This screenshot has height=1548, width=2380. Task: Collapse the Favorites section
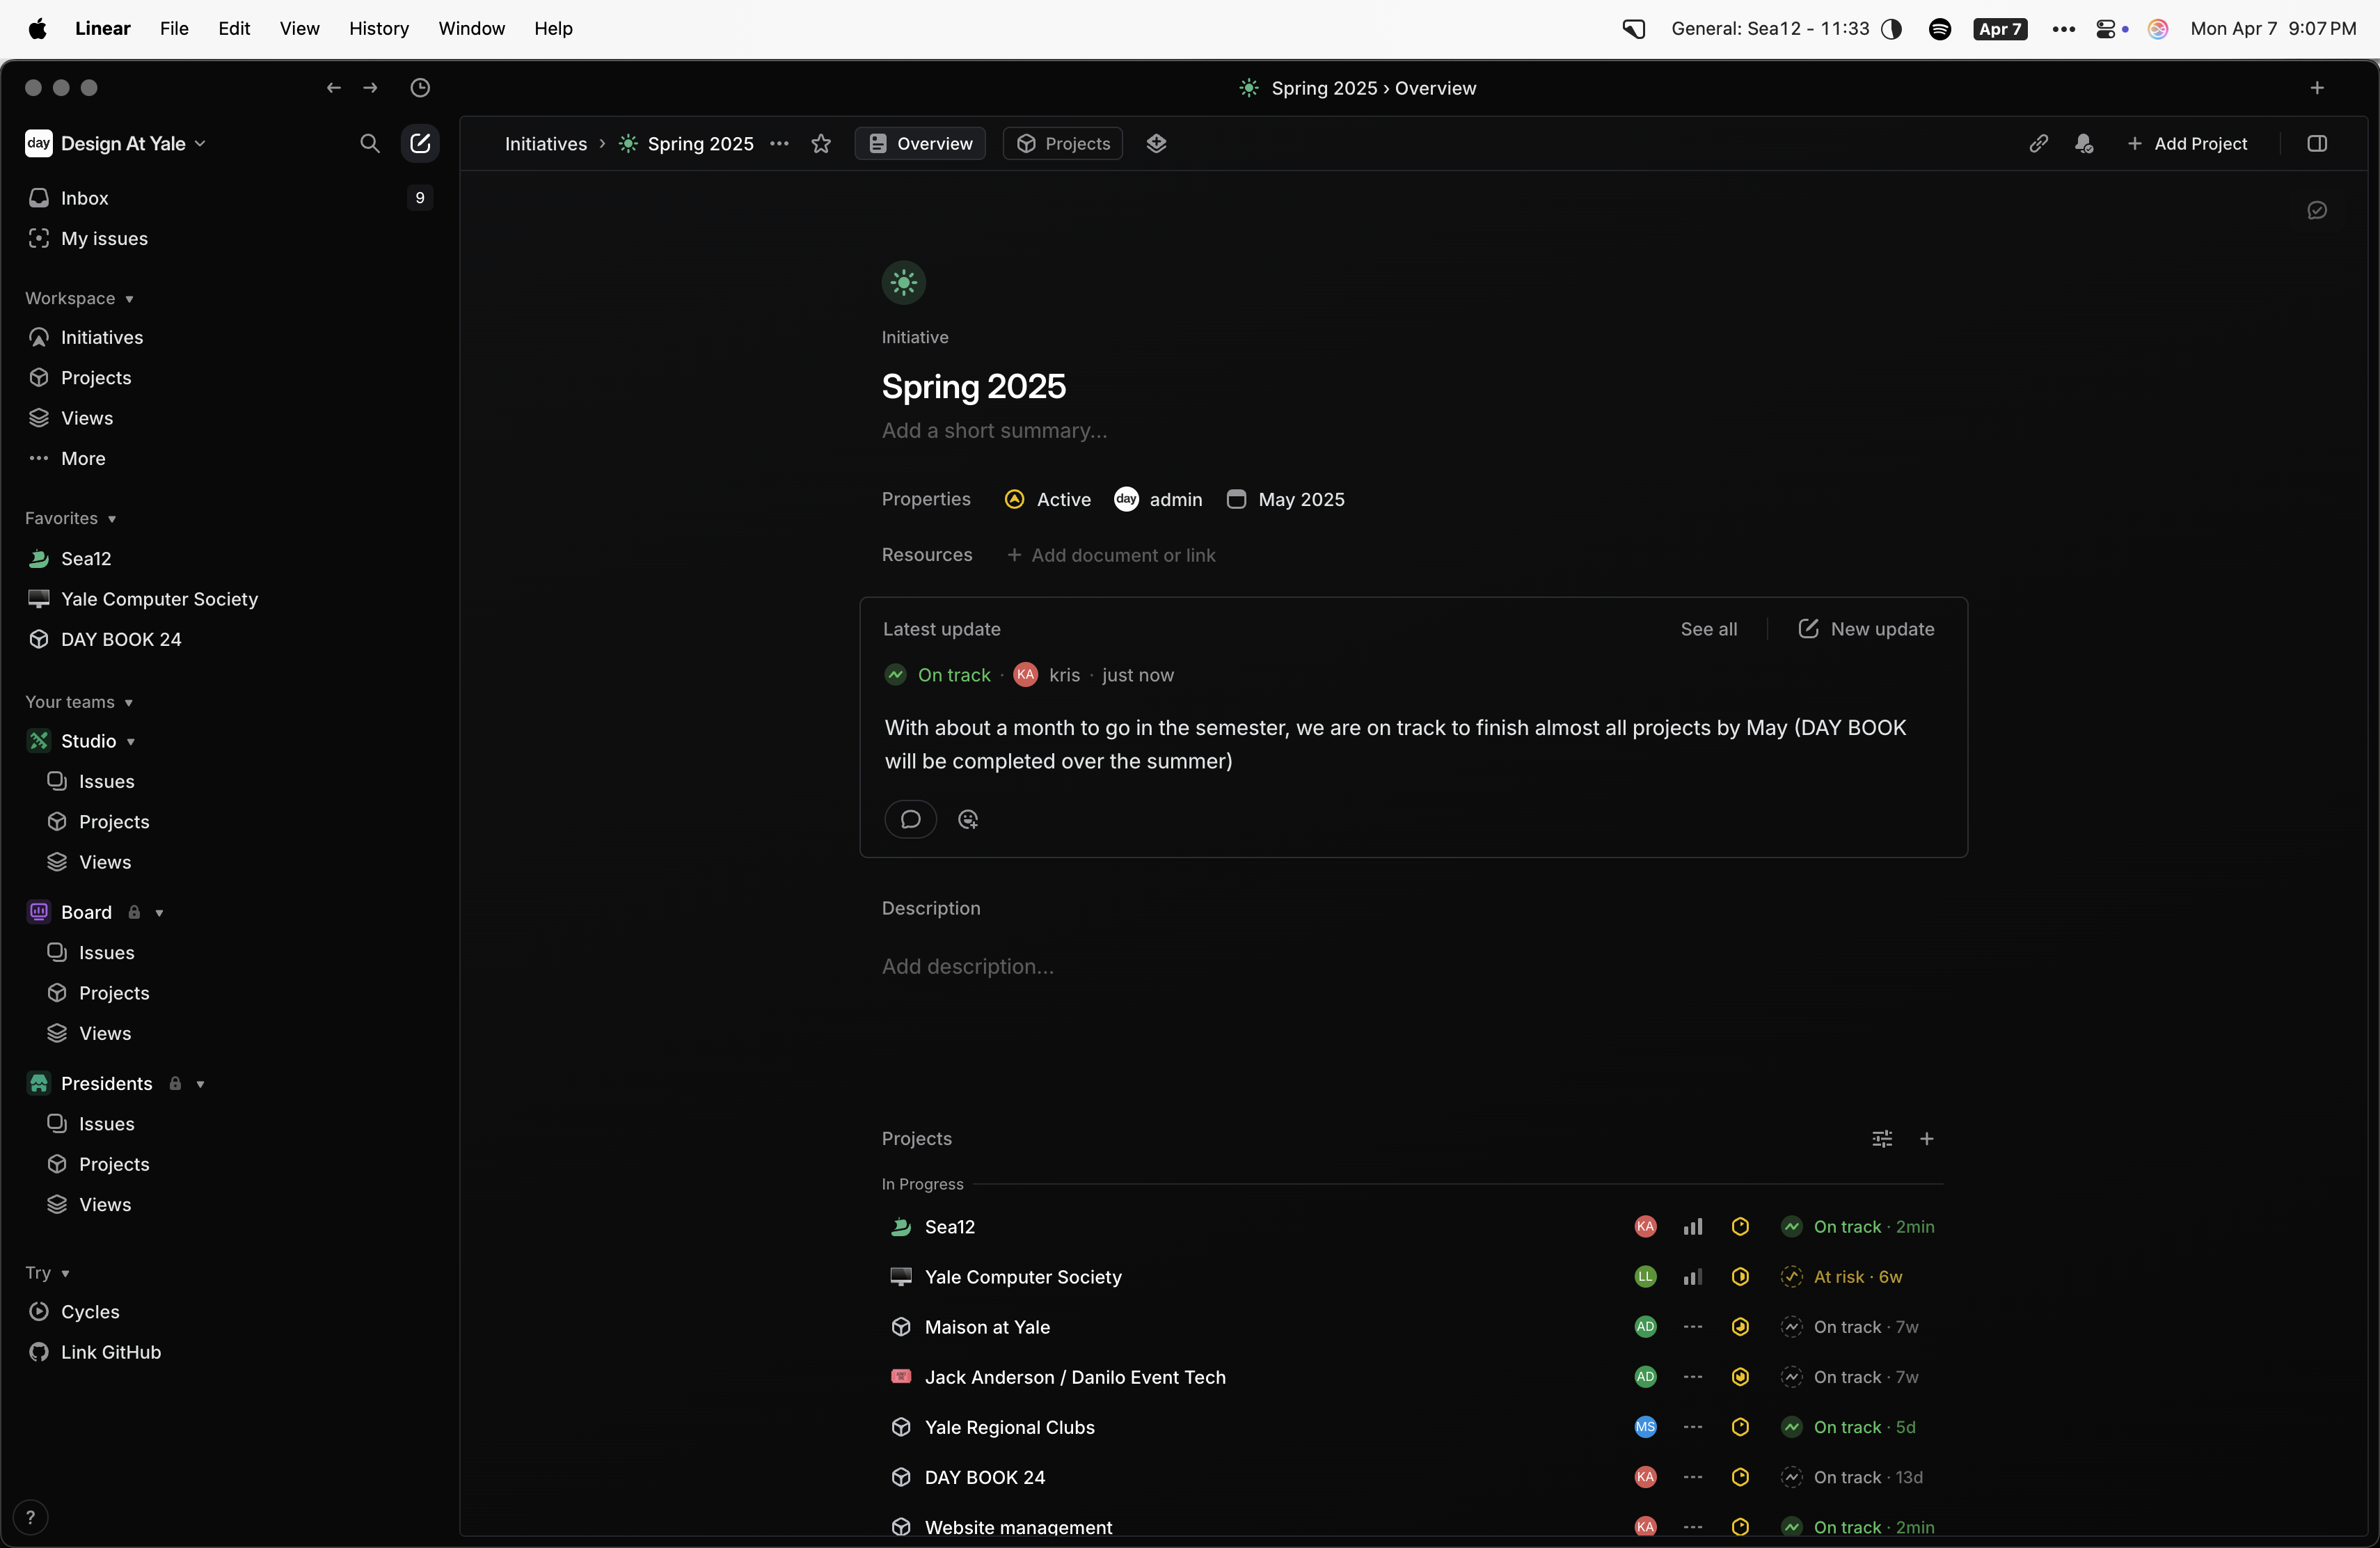click(x=71, y=518)
